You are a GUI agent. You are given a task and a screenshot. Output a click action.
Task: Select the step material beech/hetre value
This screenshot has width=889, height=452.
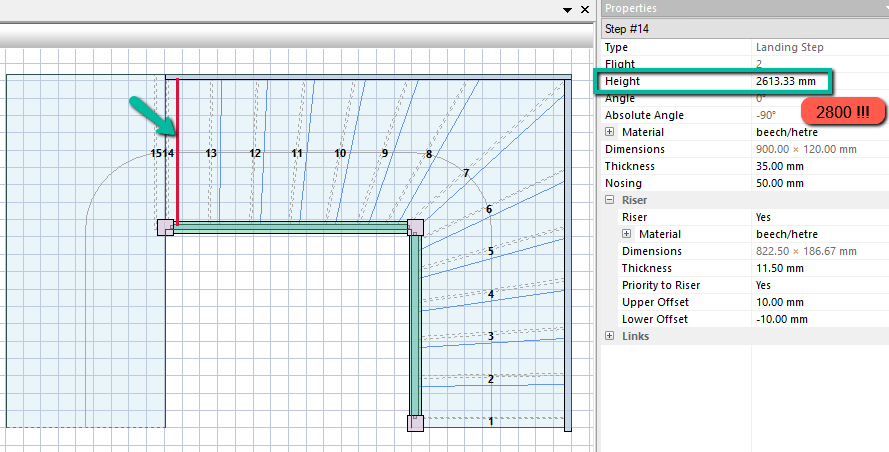point(787,132)
